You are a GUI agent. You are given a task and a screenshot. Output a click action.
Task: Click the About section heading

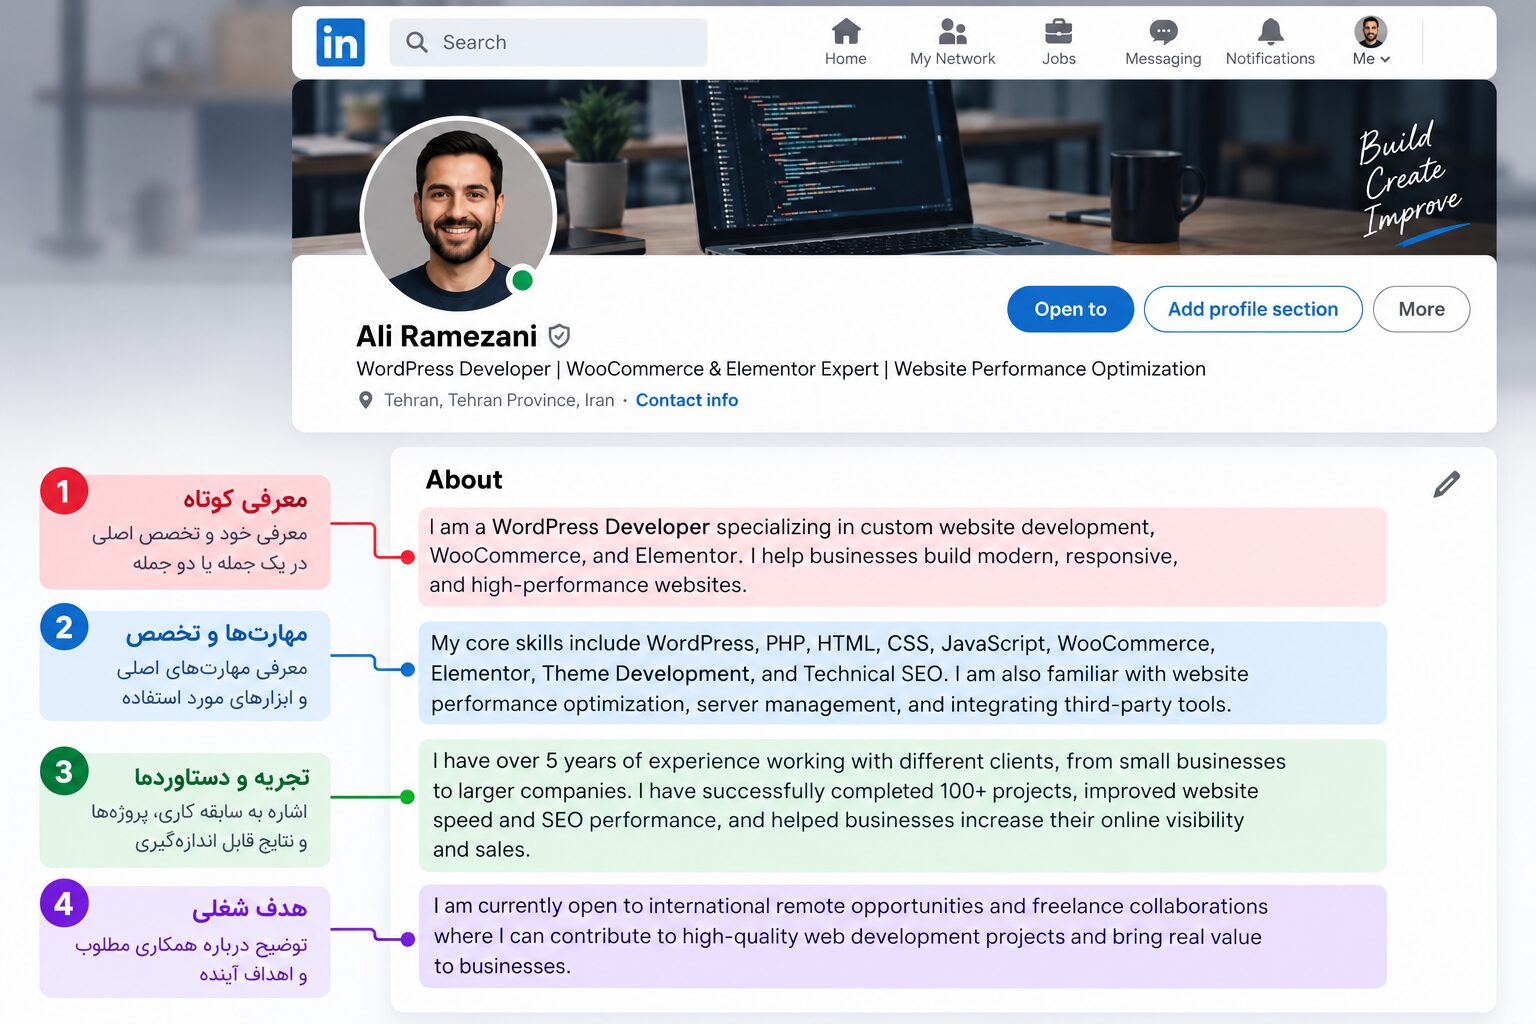[464, 480]
